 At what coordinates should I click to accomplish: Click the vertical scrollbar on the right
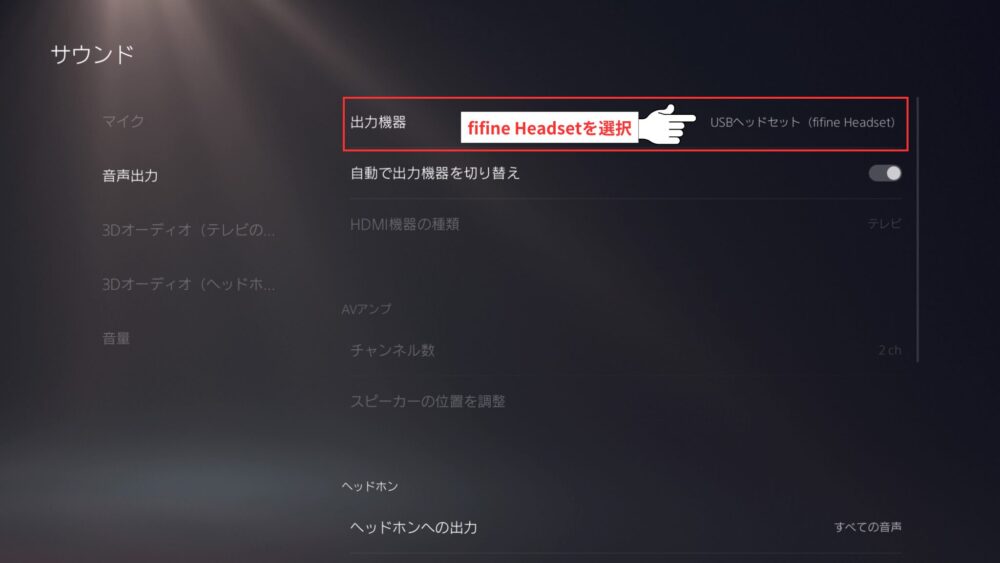click(x=917, y=230)
